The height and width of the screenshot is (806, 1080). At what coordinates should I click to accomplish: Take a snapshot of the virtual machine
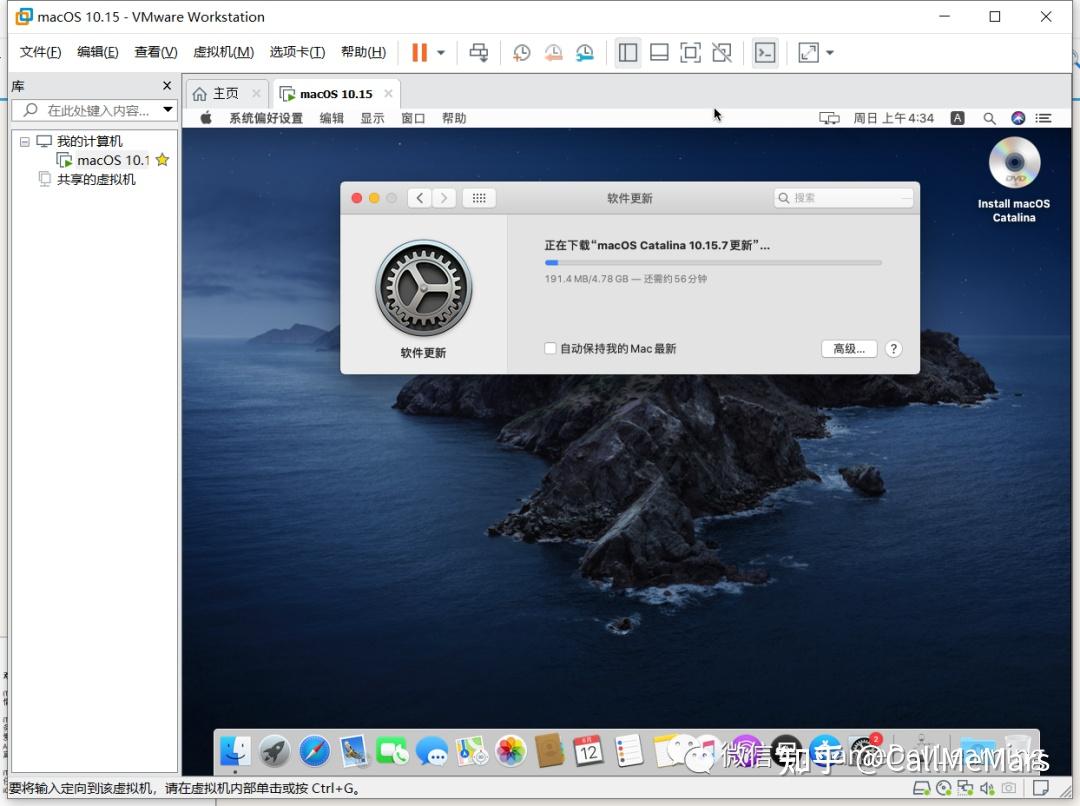pyautogui.click(x=521, y=52)
